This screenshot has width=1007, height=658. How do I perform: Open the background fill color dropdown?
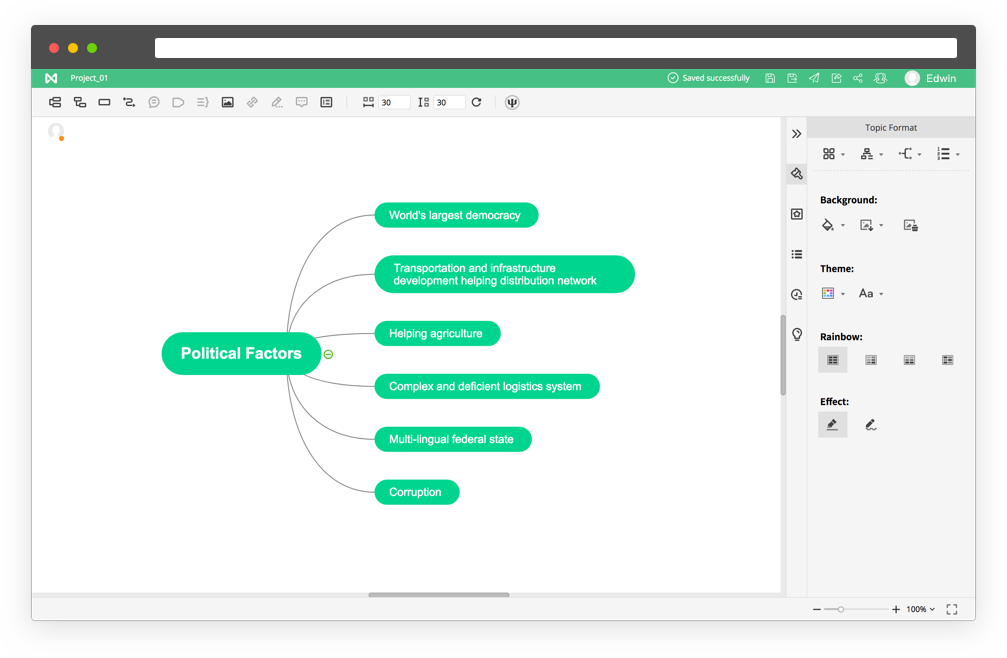832,226
